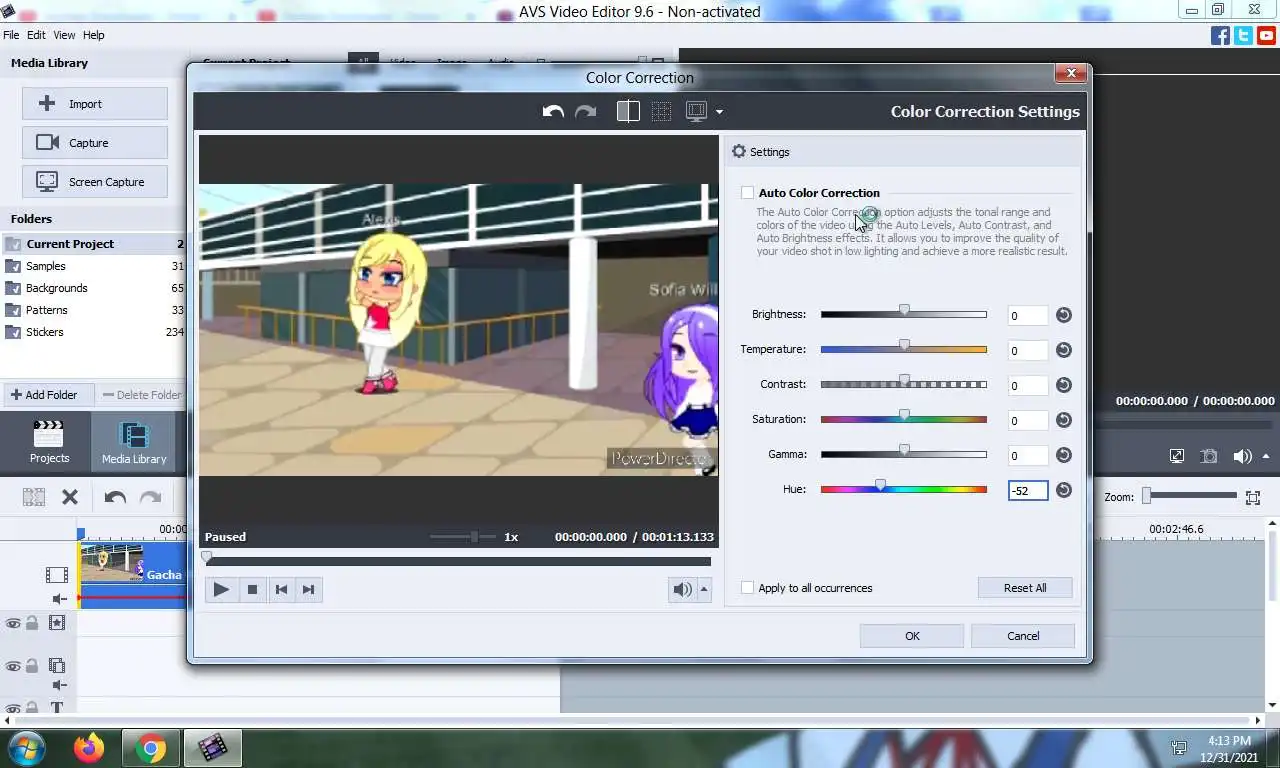The width and height of the screenshot is (1280, 768).
Task: Select the Current Project folder
Action: 94,244
